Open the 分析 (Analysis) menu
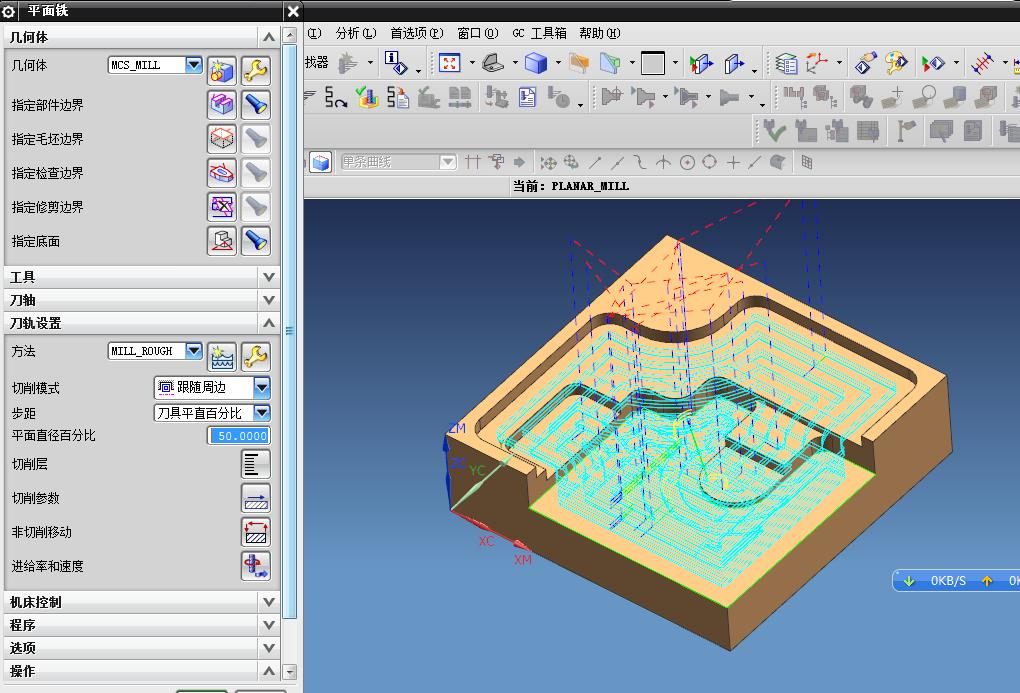The height and width of the screenshot is (693, 1020). [x=355, y=33]
